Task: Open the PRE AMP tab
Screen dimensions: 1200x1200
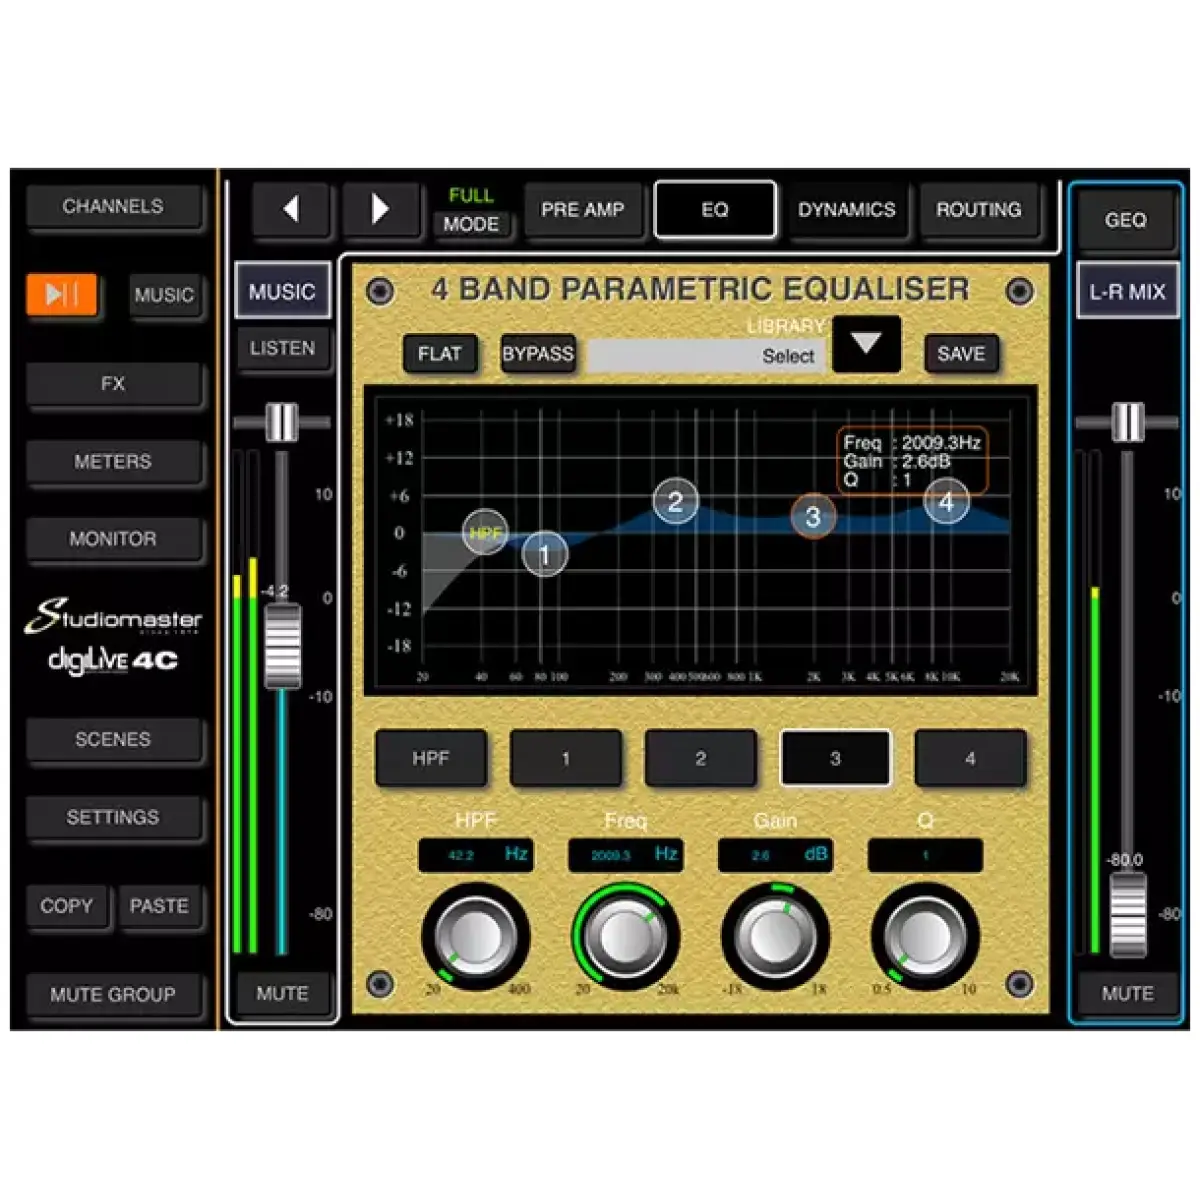Action: click(x=583, y=209)
